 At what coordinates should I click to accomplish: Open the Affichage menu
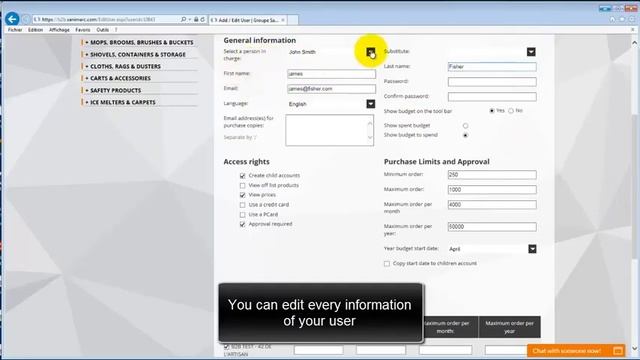tap(59, 30)
